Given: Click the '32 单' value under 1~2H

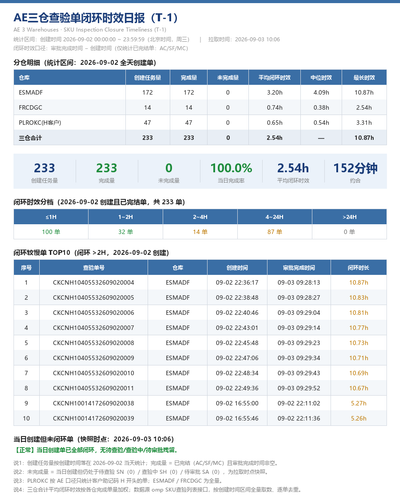Looking at the screenshot, I should 126,232.
